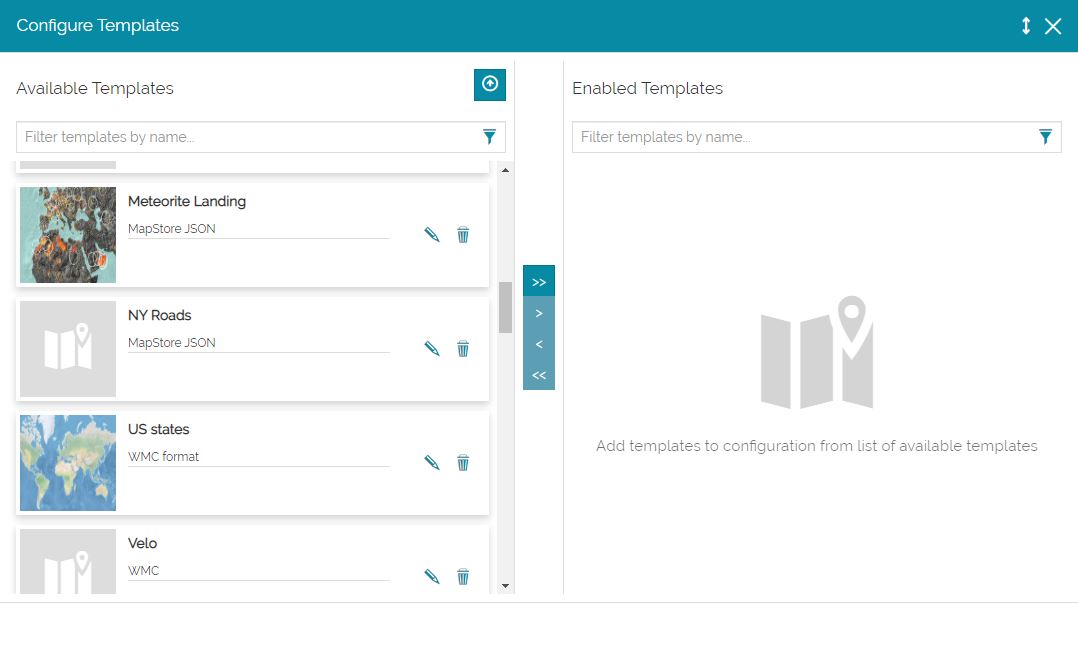Click the scrollbar down arrow in template list
The height and width of the screenshot is (653, 1078).
tap(505, 585)
